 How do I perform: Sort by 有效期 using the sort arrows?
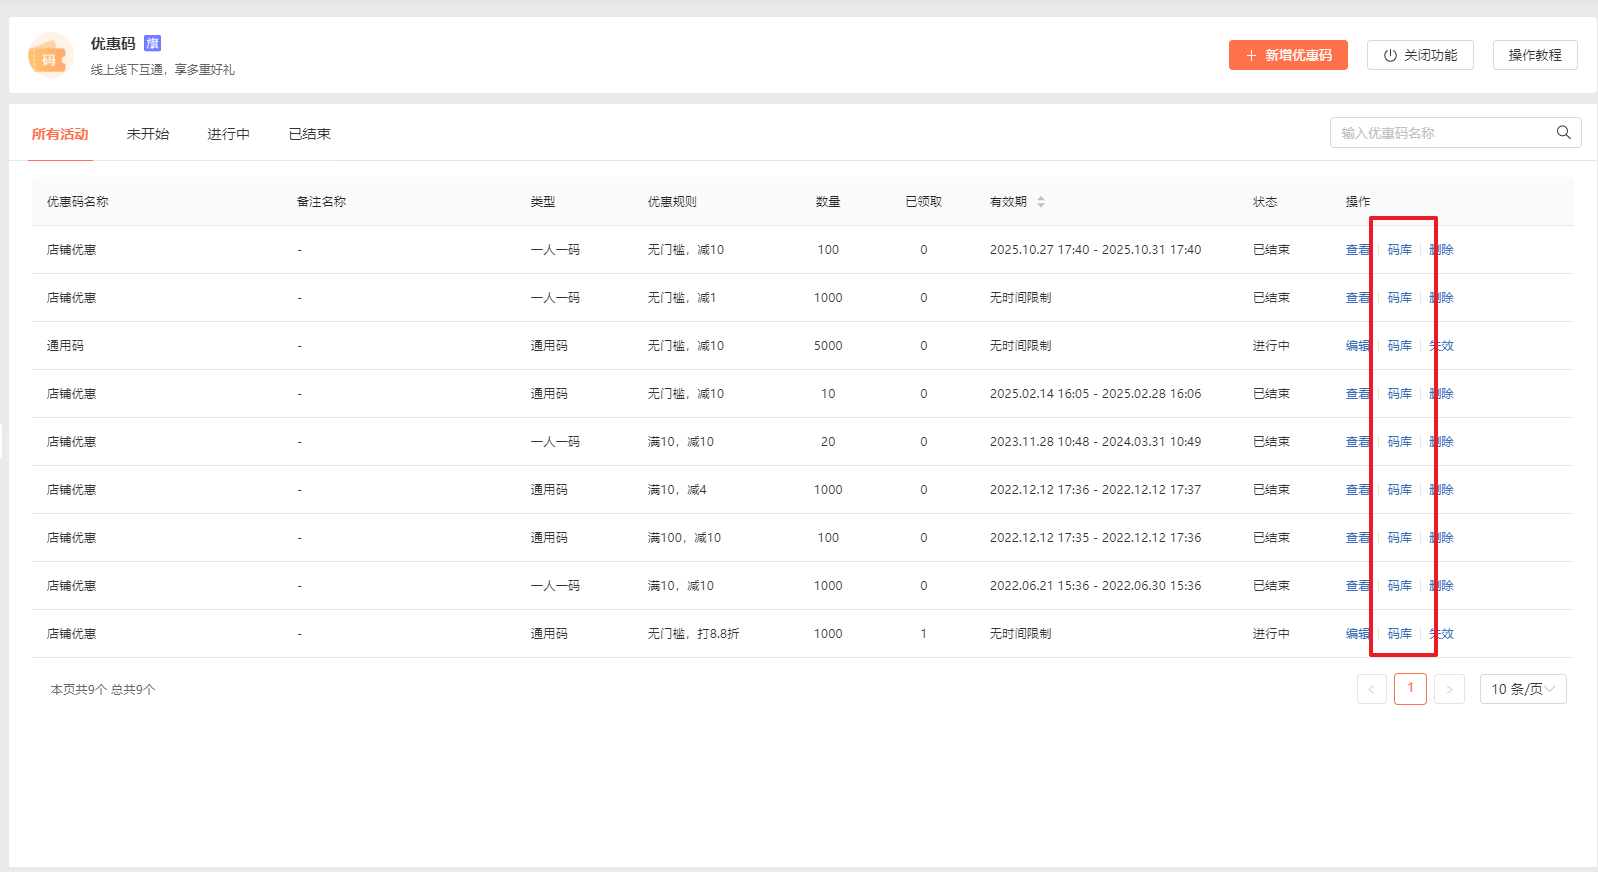[1041, 202]
